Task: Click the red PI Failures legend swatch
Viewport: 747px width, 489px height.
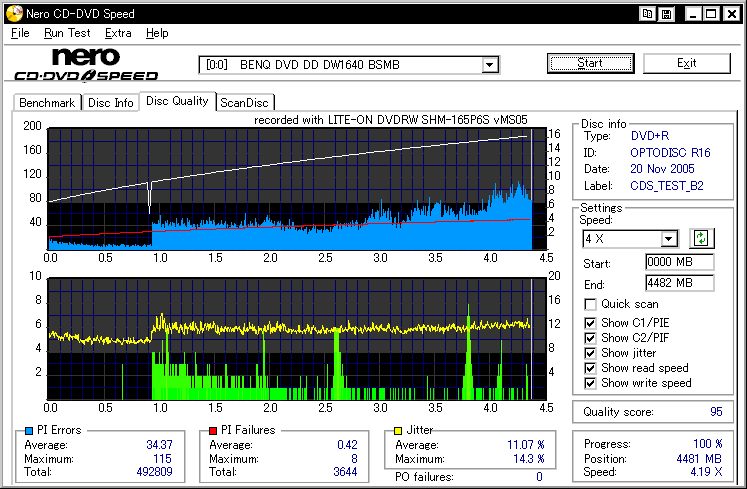Action: coord(213,431)
